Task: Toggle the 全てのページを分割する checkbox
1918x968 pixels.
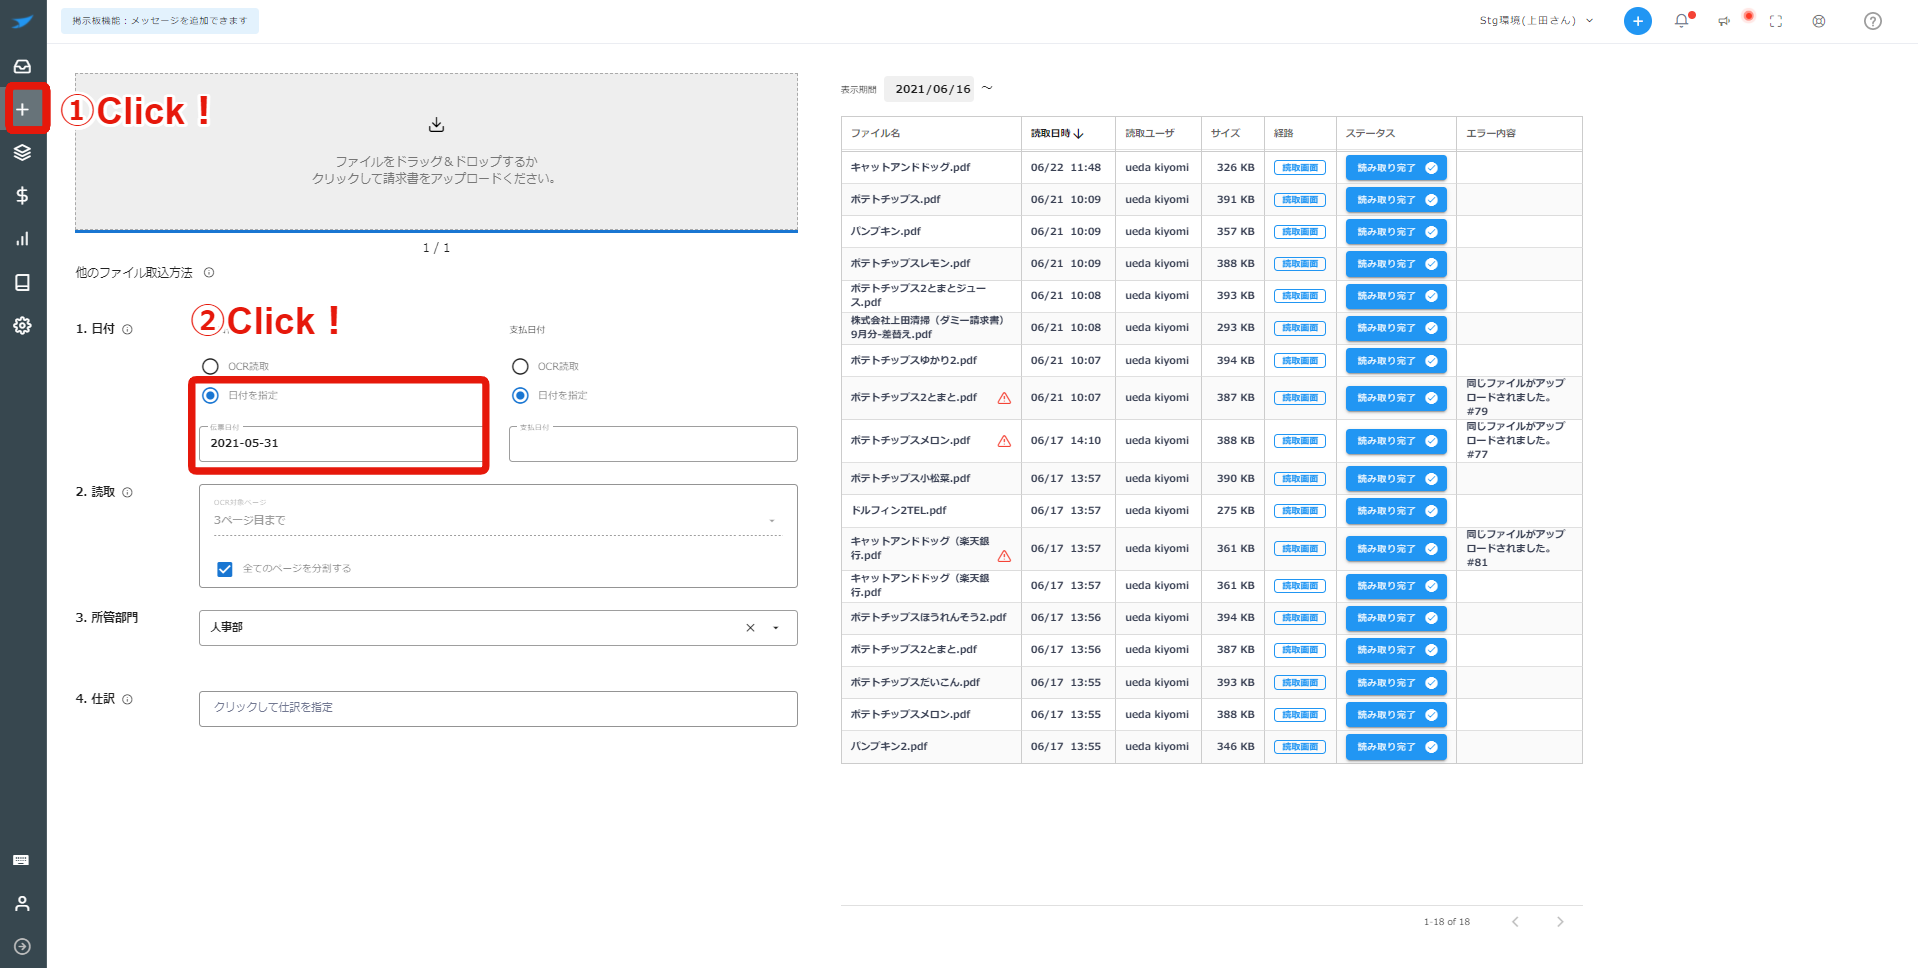Action: tap(225, 569)
